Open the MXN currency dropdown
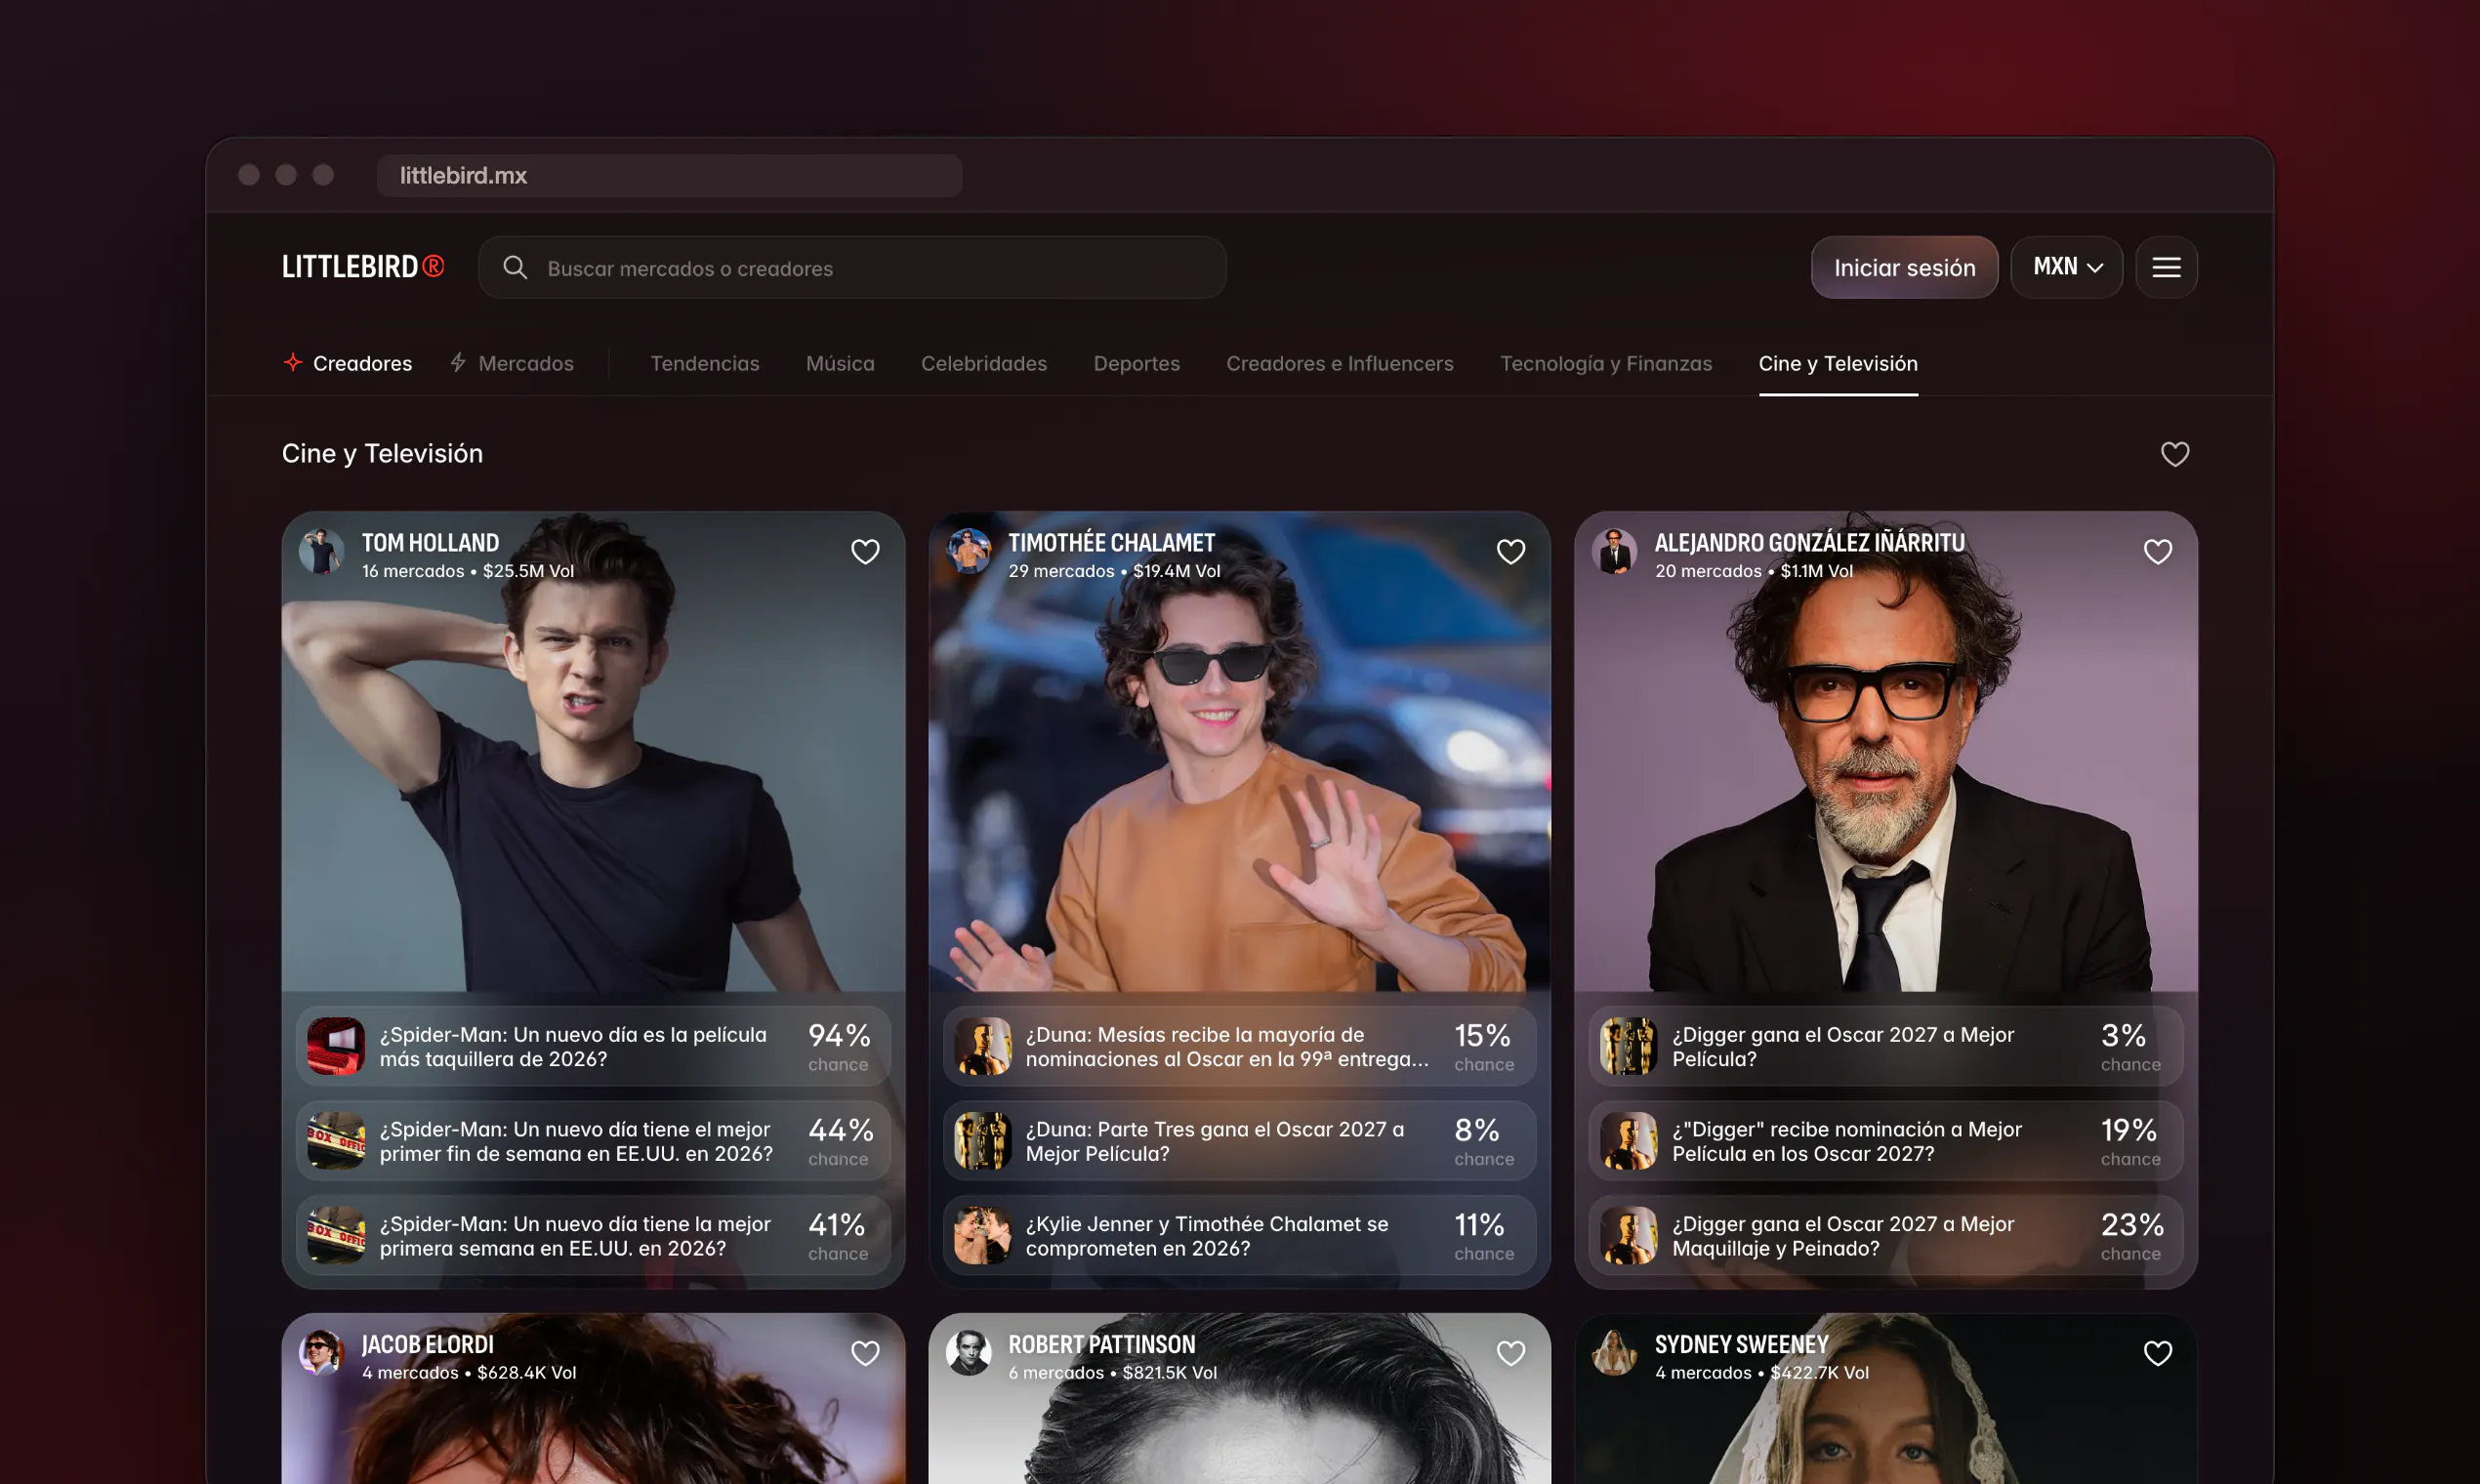This screenshot has height=1484, width=2480. (x=2067, y=267)
